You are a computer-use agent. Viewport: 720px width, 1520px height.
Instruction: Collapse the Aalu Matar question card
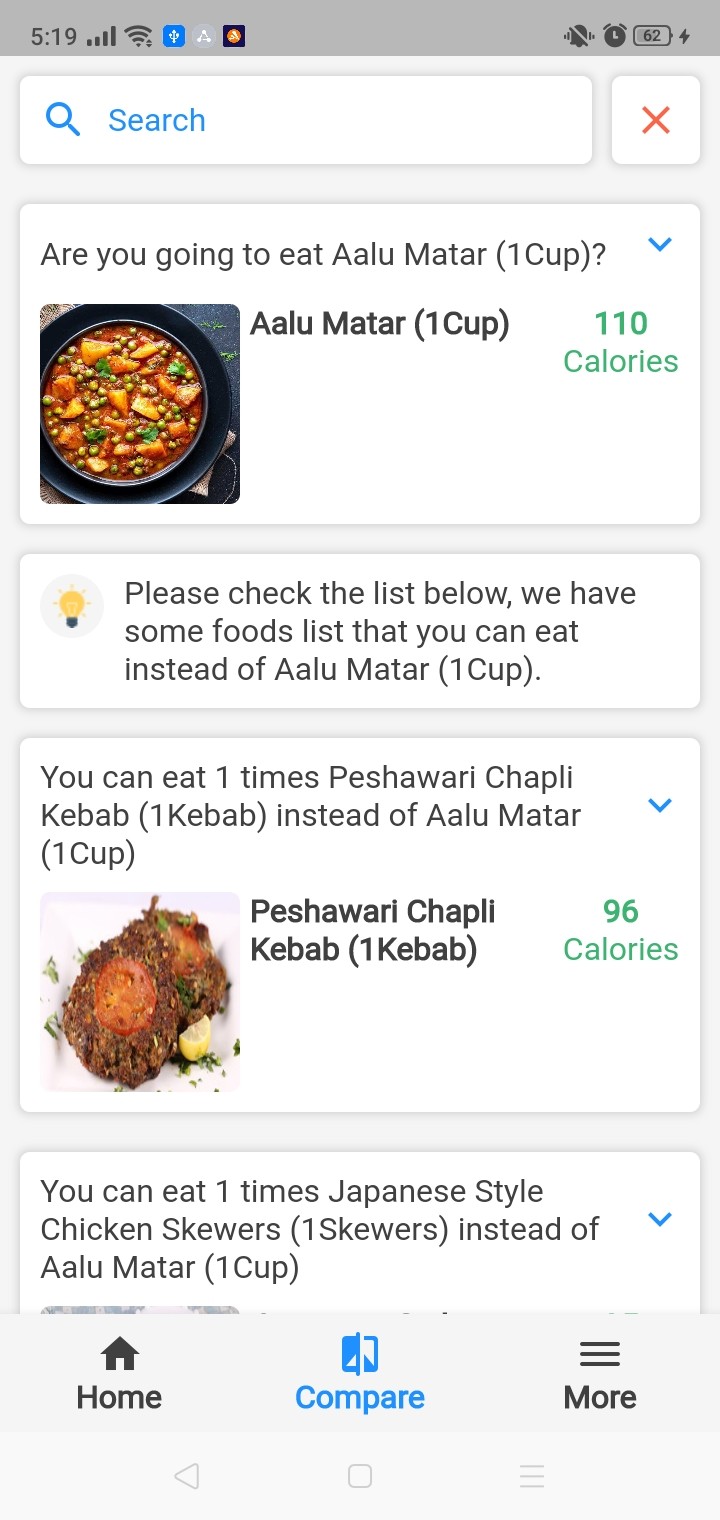(660, 244)
